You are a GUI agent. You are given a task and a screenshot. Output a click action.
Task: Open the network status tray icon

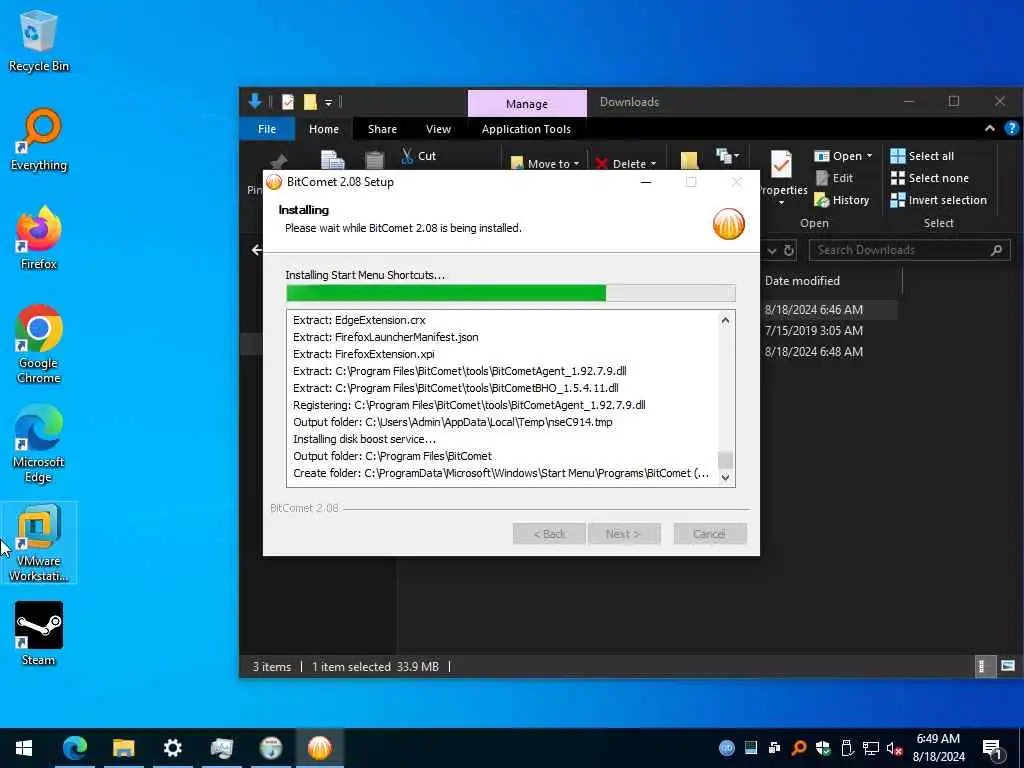coord(871,748)
